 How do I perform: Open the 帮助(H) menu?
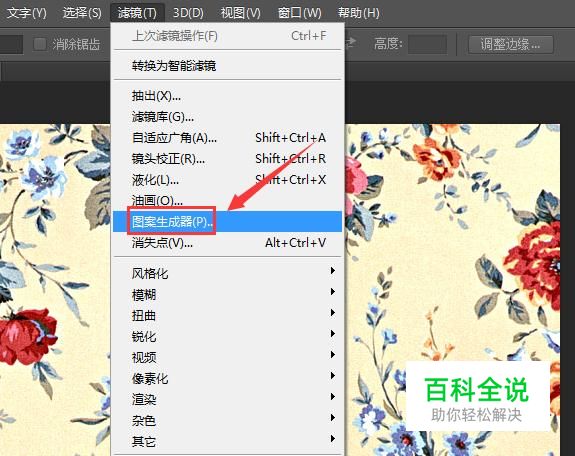pos(358,13)
